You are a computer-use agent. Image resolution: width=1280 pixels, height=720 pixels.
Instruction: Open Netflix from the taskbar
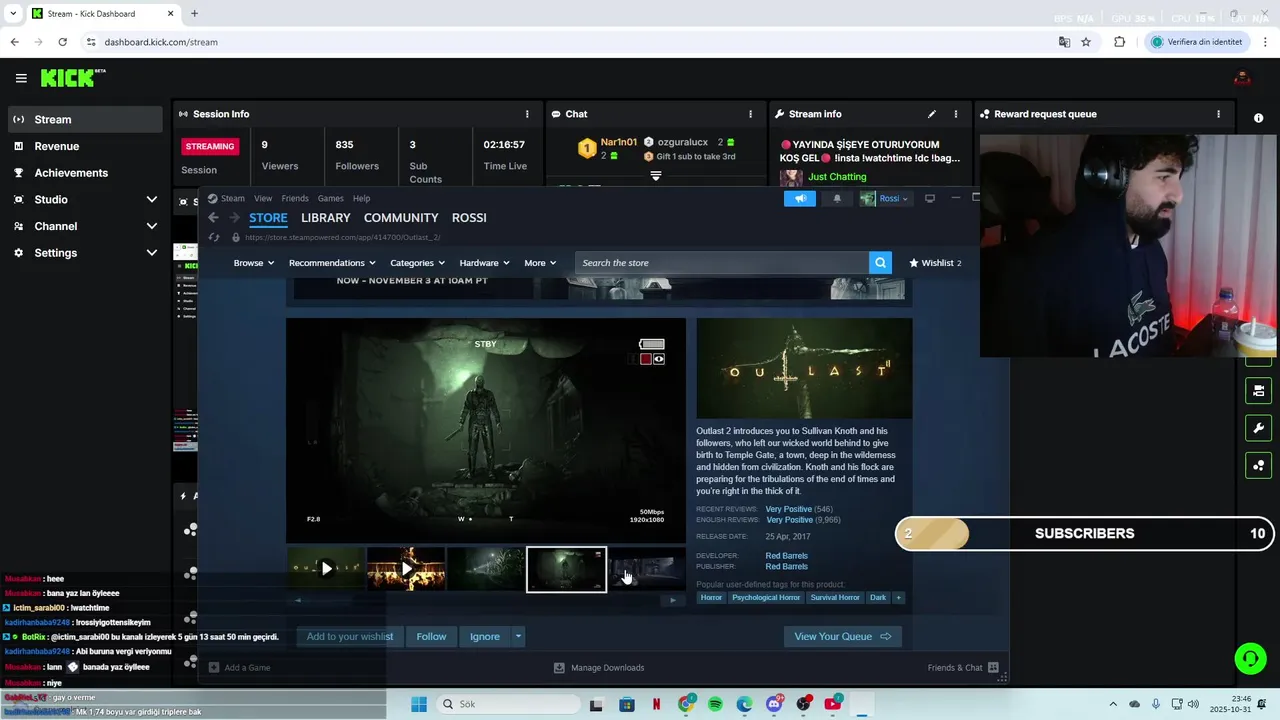coord(656,704)
